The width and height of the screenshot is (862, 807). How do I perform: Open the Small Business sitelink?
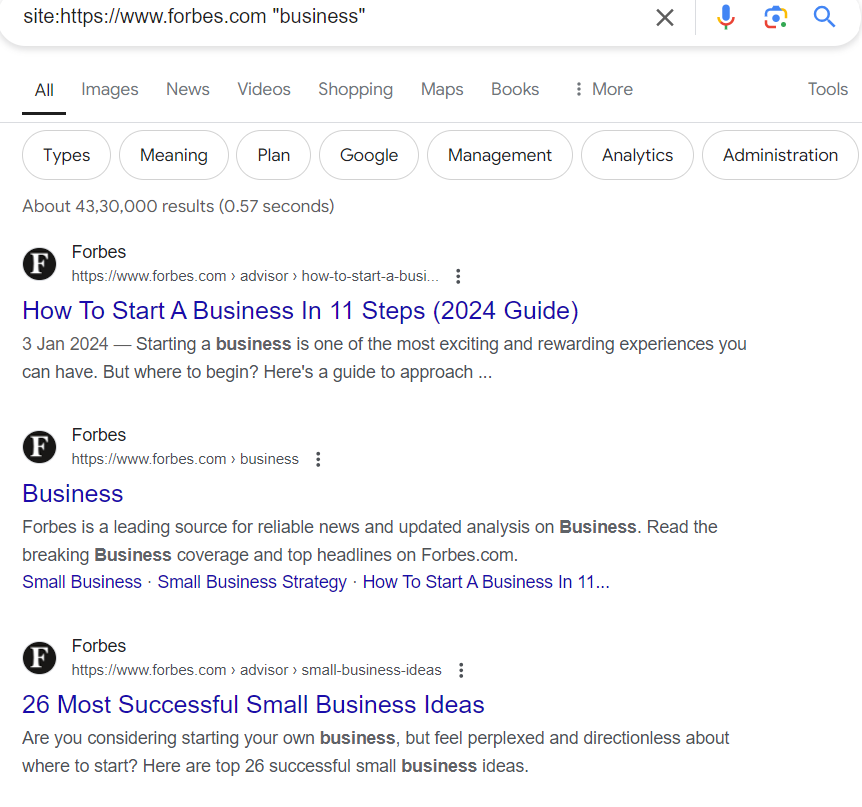click(82, 582)
